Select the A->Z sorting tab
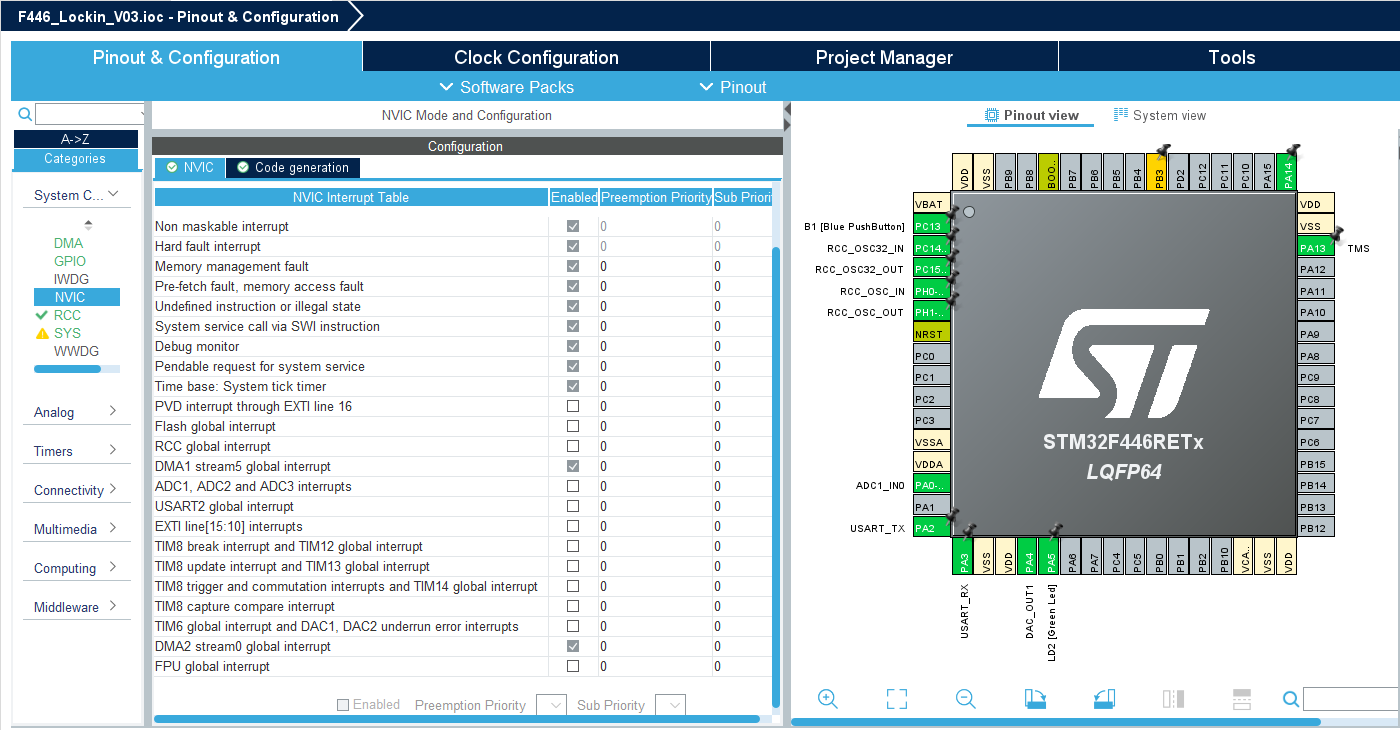 76,140
